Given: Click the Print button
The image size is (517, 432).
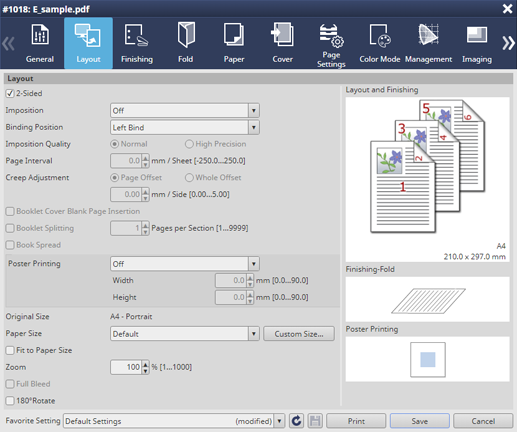Looking at the screenshot, I should [x=356, y=421].
